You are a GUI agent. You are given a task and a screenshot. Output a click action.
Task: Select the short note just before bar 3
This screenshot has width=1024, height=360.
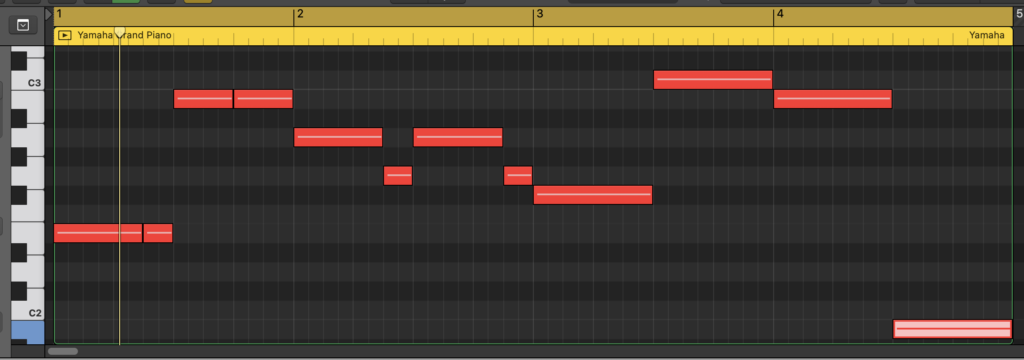(x=518, y=176)
